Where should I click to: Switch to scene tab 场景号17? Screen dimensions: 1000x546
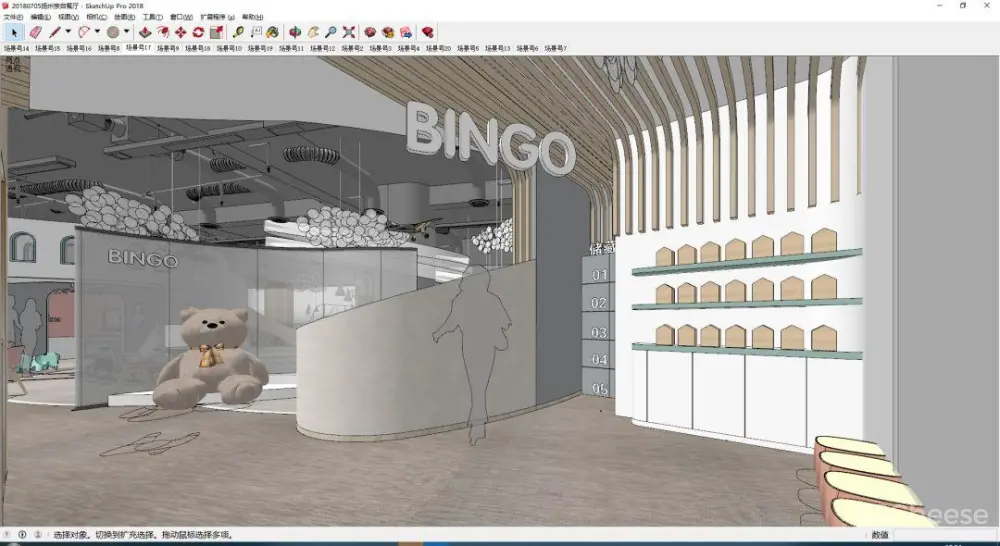(138, 47)
